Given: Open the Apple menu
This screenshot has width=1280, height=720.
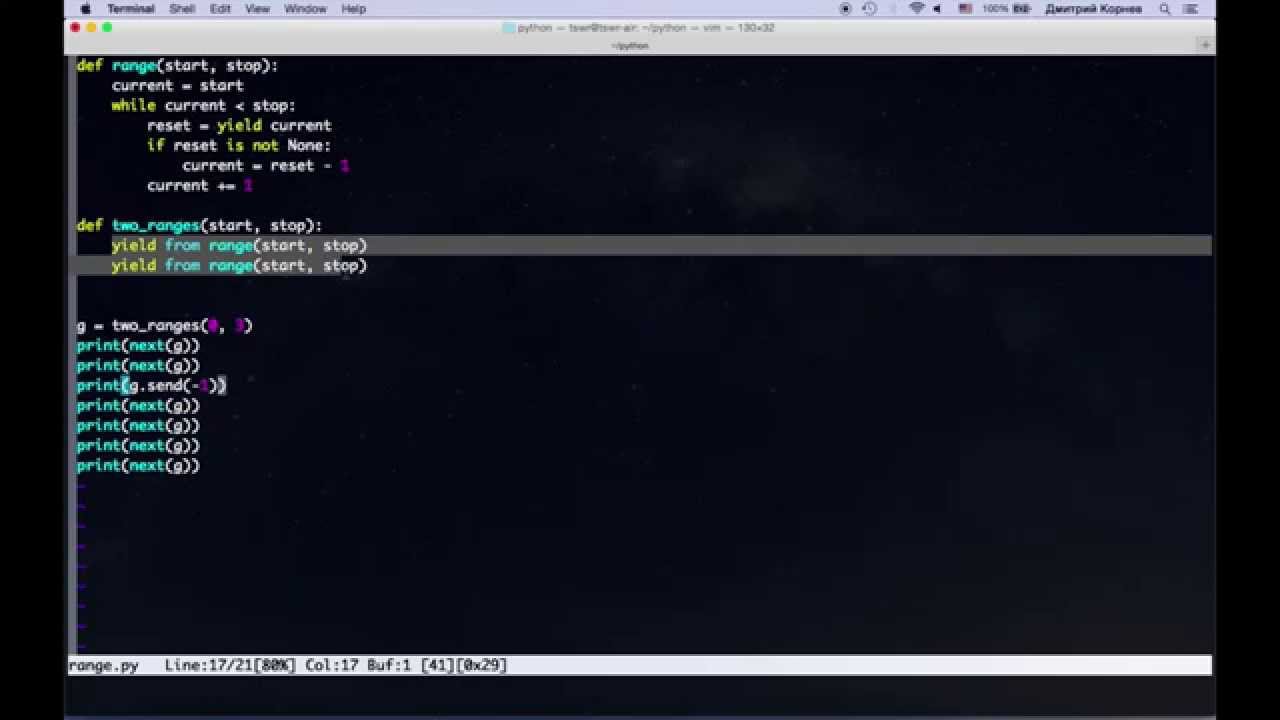Looking at the screenshot, I should [x=86, y=8].
